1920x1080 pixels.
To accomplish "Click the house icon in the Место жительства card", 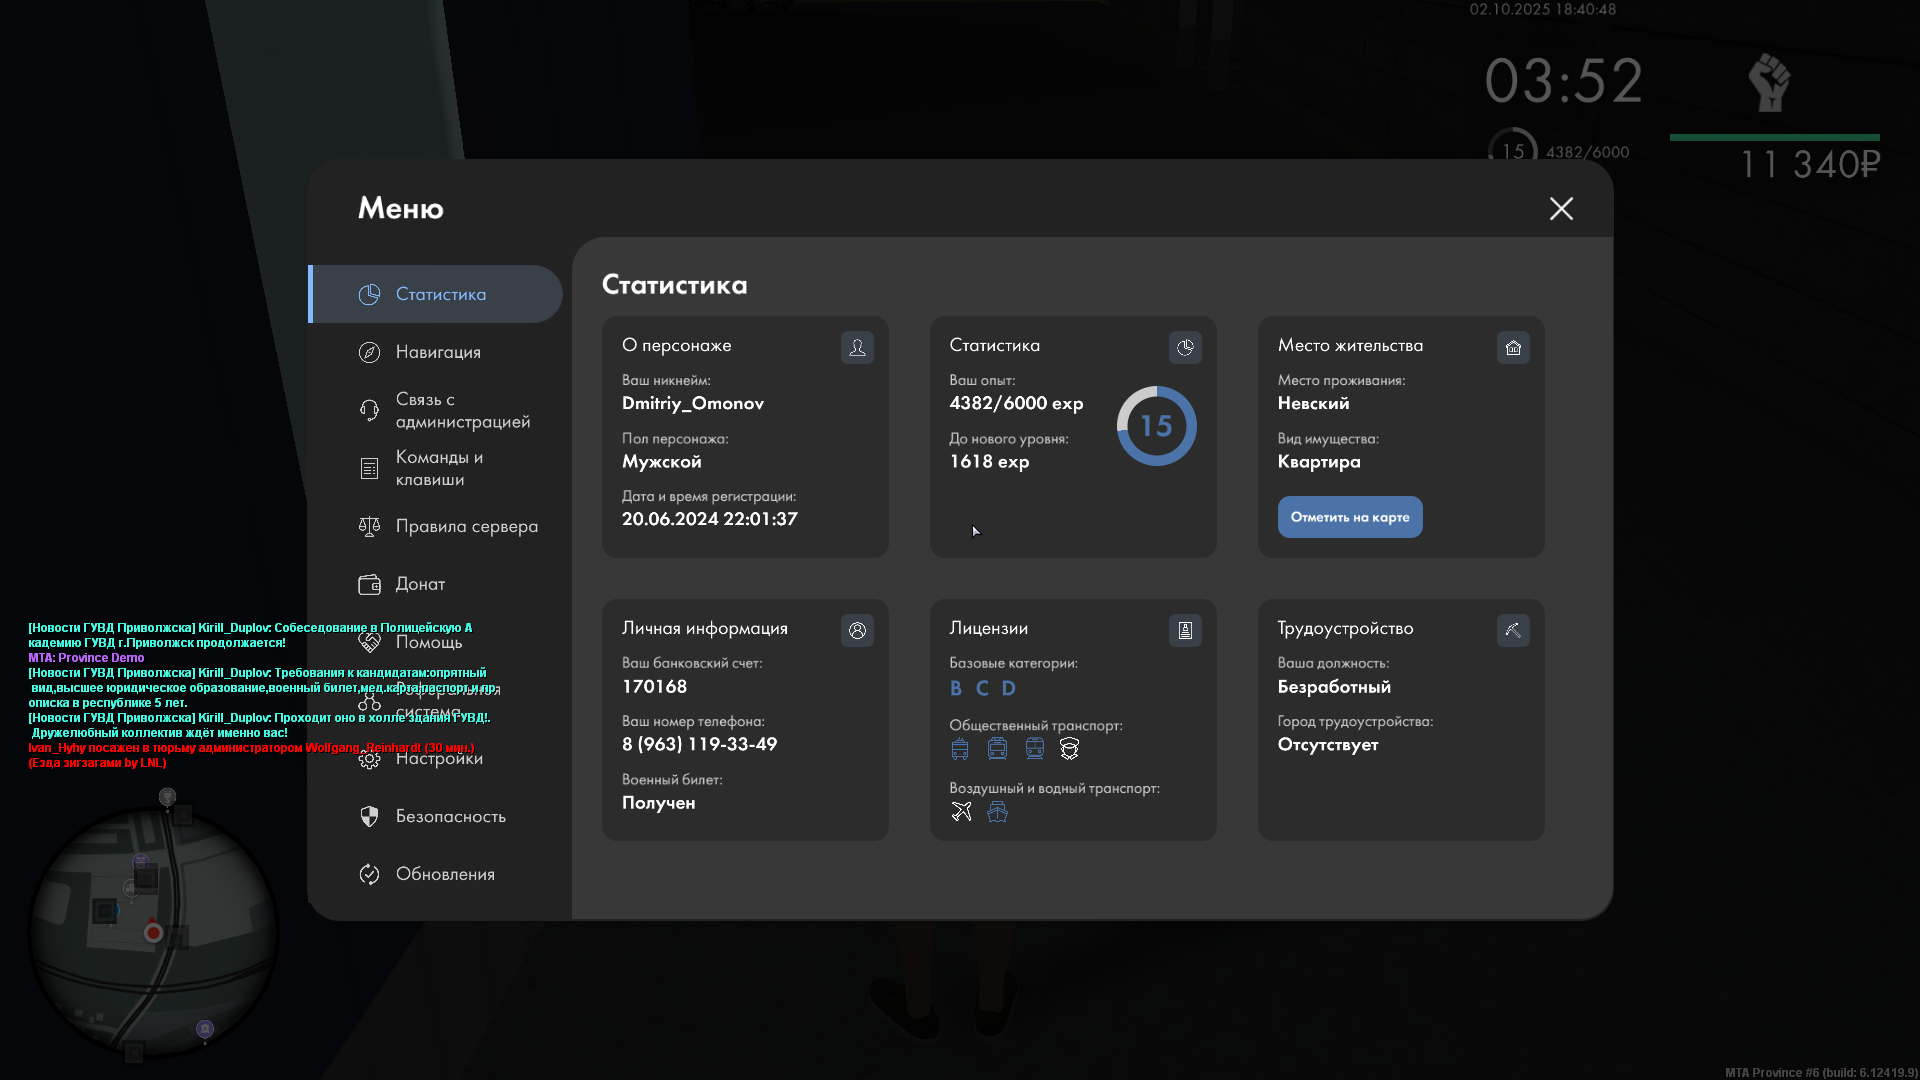I will [1513, 347].
